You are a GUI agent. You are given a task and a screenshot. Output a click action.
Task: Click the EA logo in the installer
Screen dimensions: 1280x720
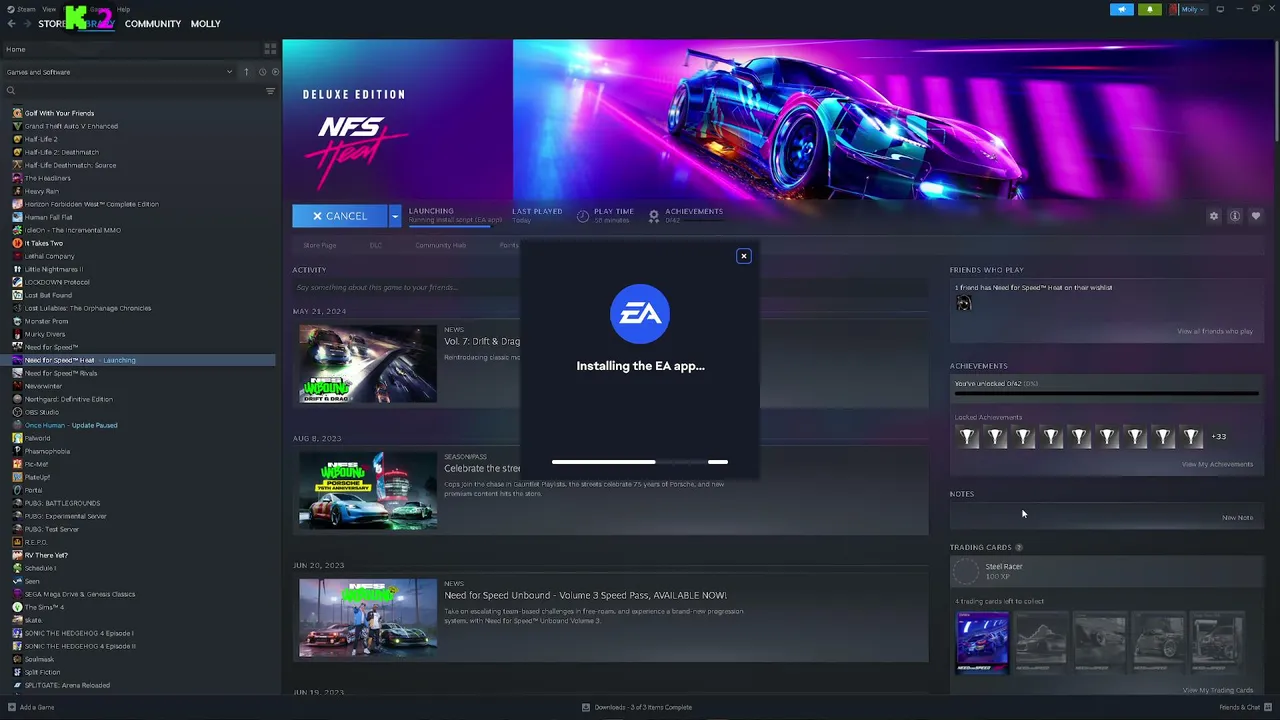click(x=640, y=314)
